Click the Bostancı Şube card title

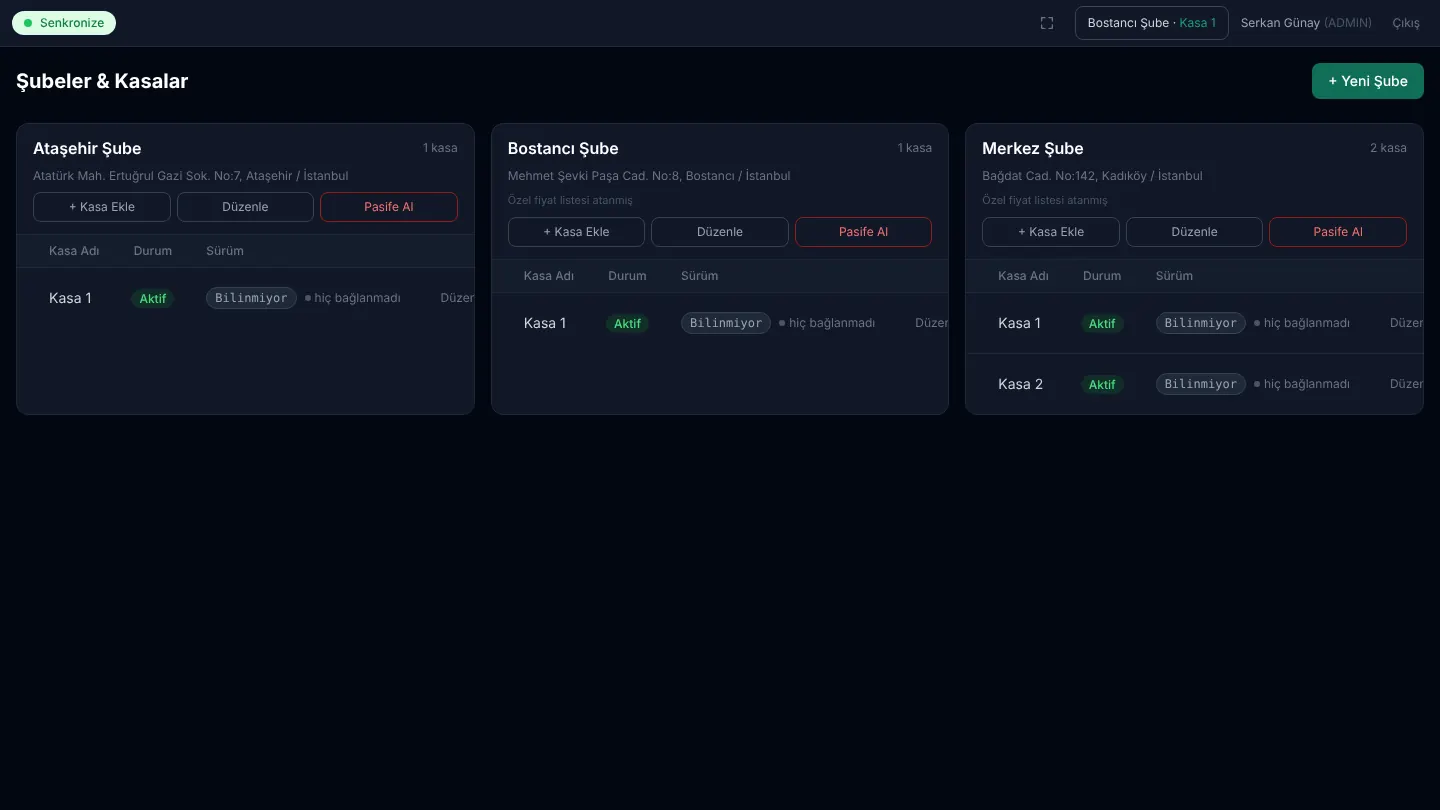(563, 148)
